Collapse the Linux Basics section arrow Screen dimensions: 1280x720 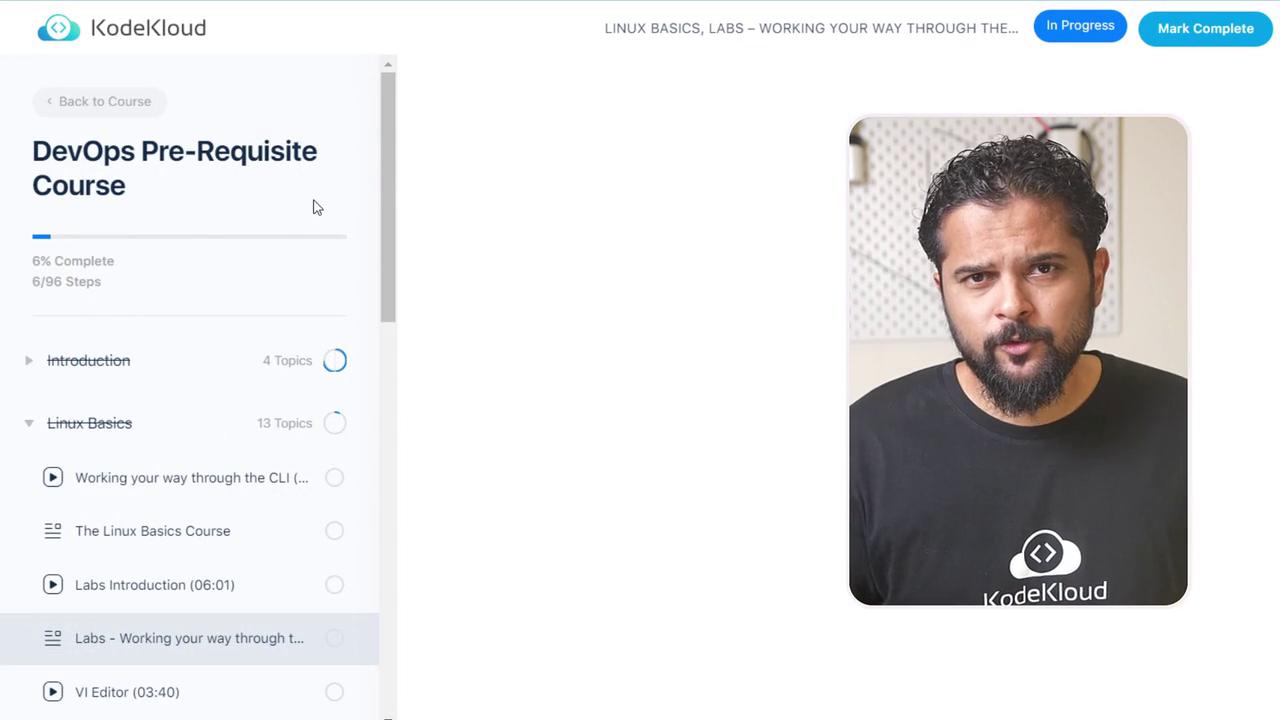[x=28, y=423]
